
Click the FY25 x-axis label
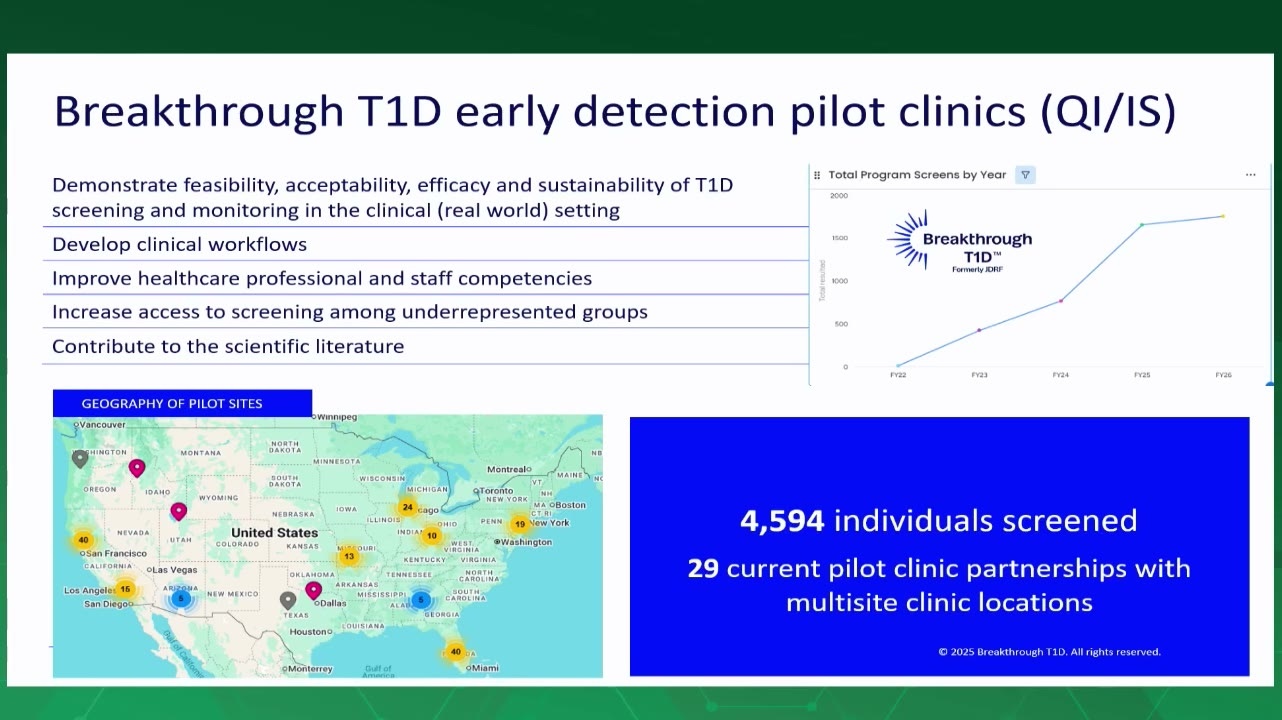coord(1142,375)
